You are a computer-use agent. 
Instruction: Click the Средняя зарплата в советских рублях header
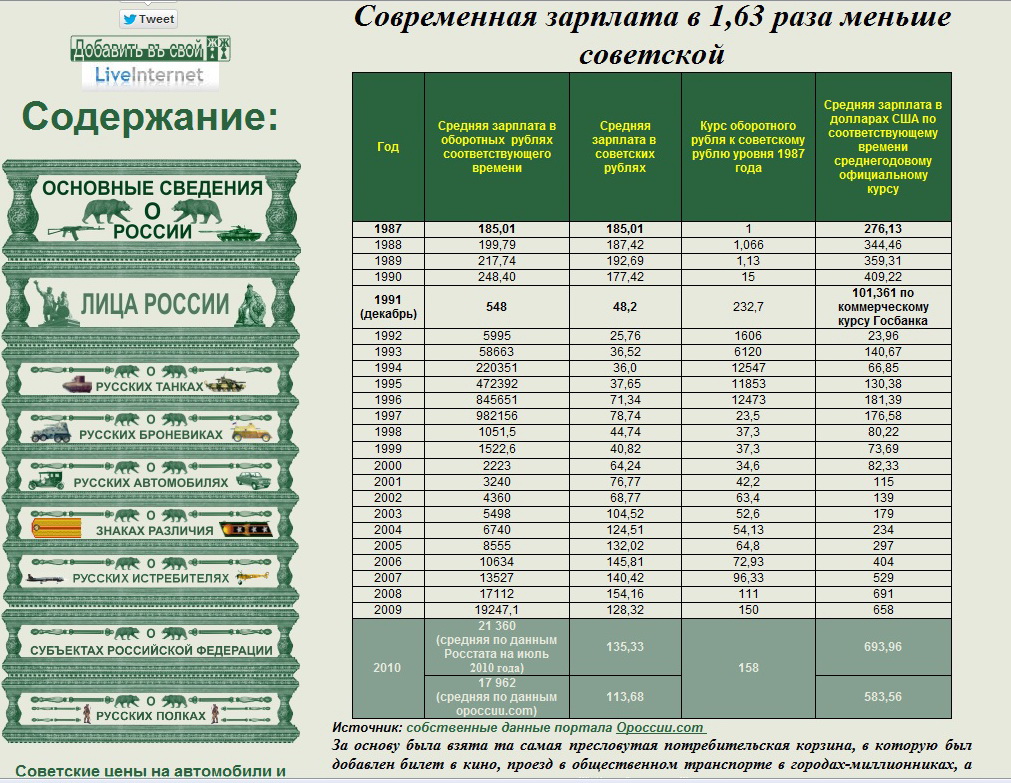point(625,146)
